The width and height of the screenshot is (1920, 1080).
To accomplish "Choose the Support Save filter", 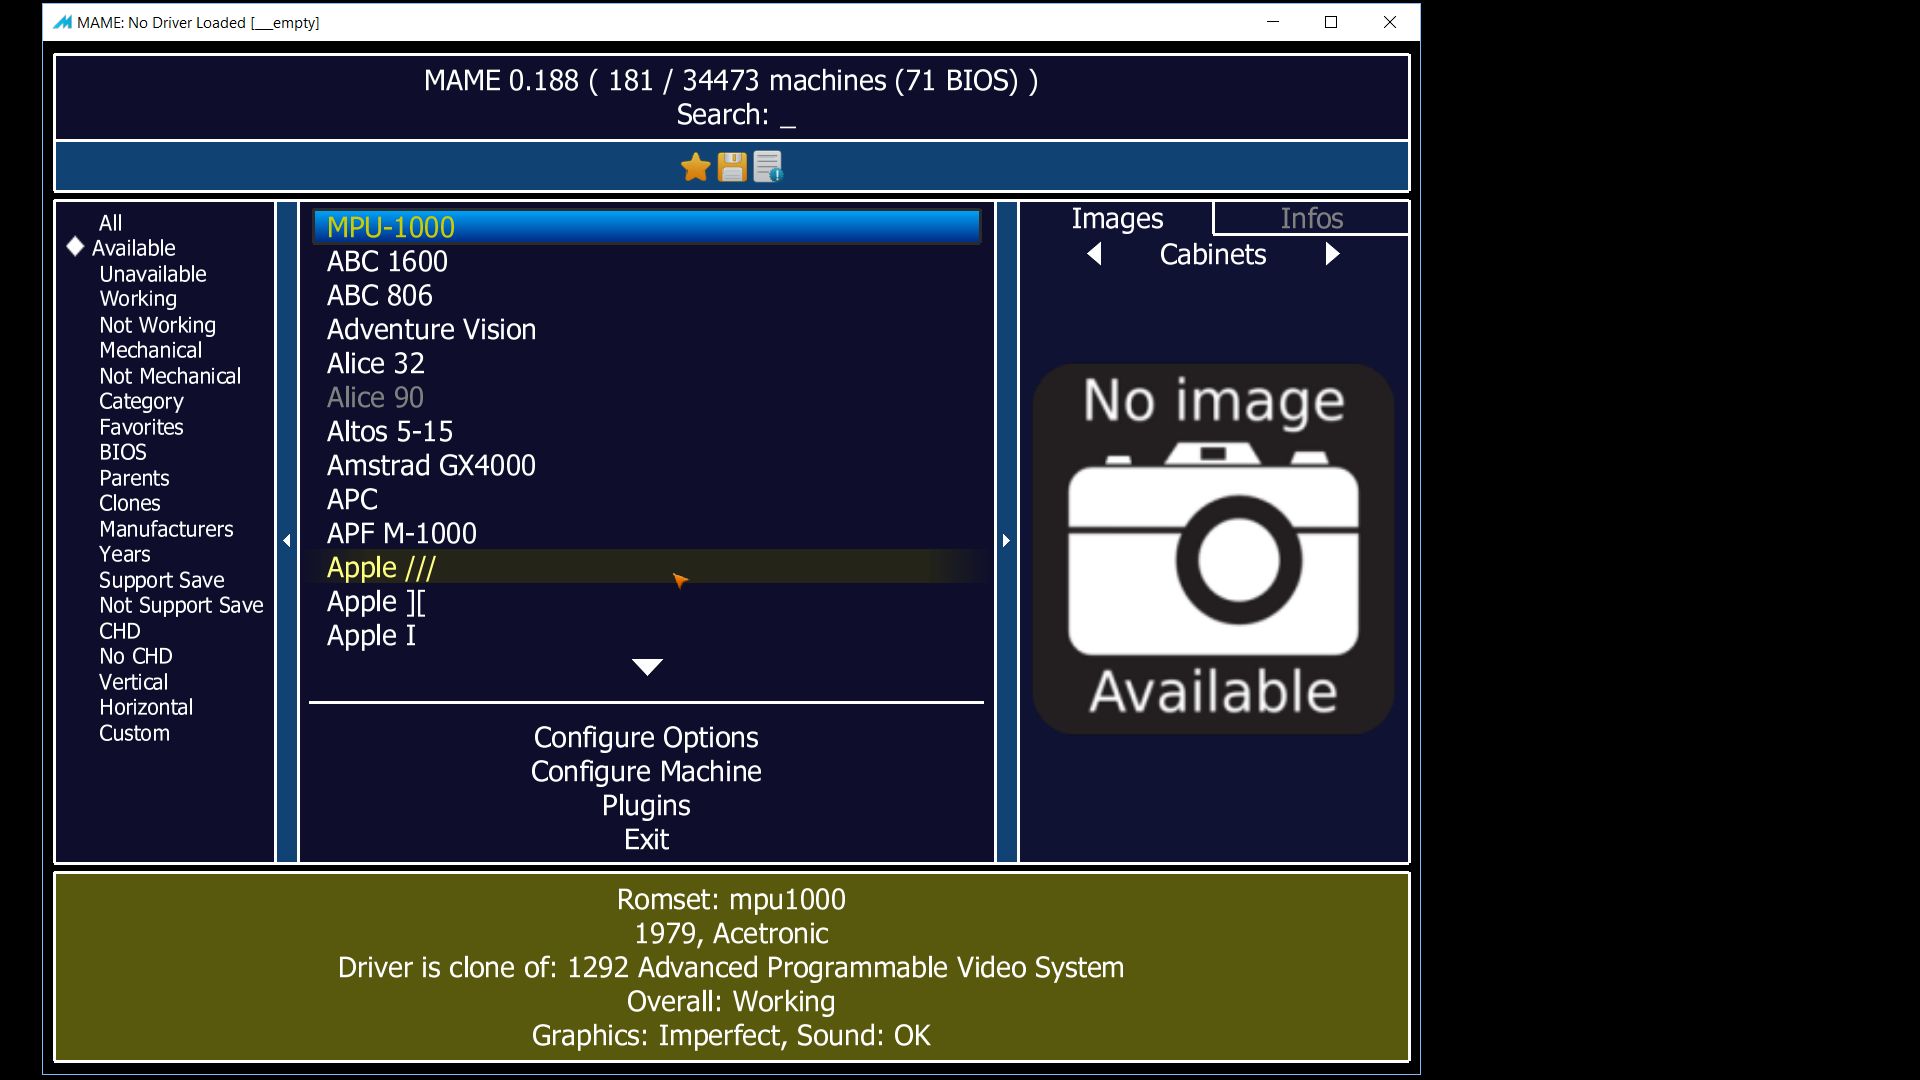I will 161,580.
